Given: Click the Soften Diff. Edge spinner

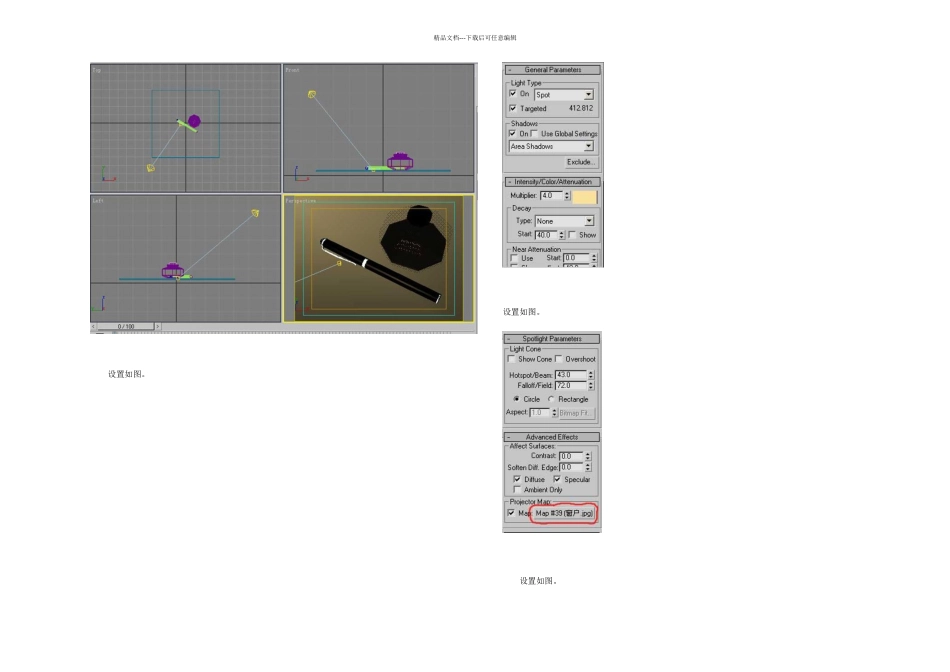Looking at the screenshot, I should tap(588, 468).
